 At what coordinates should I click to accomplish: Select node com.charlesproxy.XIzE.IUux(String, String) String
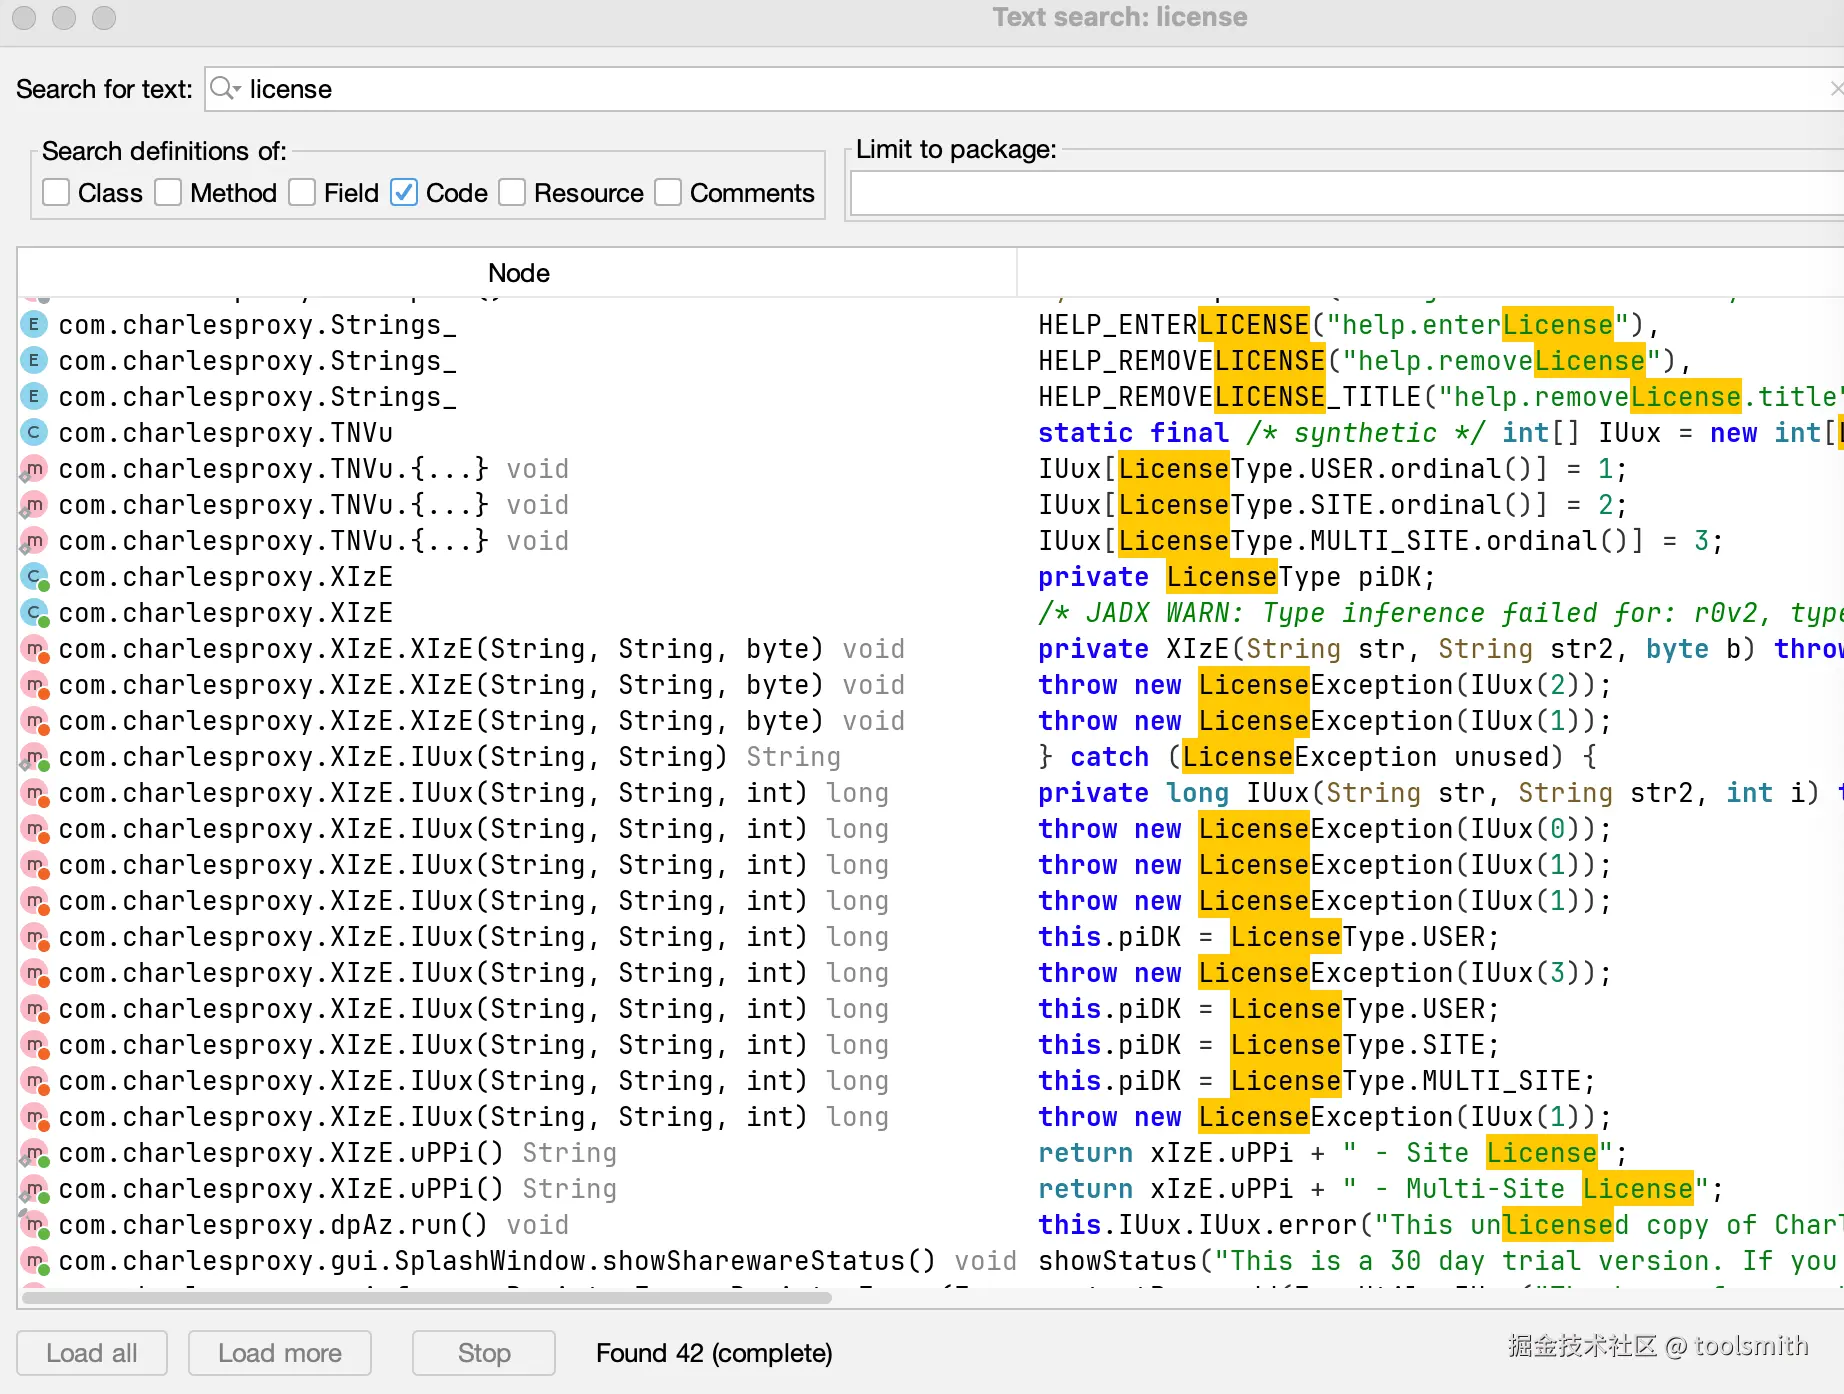(x=450, y=757)
